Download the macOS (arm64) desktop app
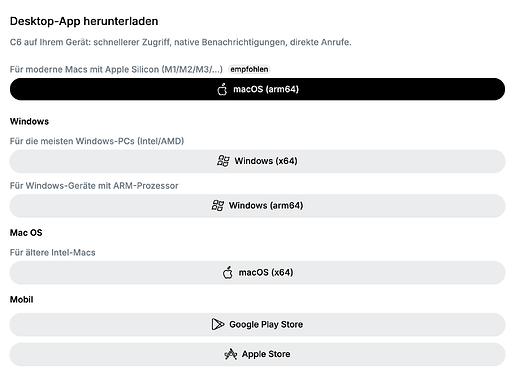The image size is (514, 375). click(257, 89)
